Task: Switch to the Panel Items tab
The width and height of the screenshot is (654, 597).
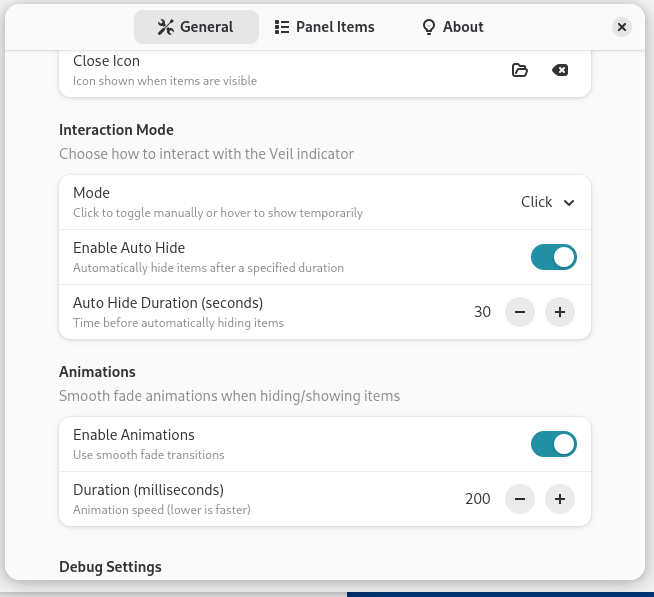Action: coord(324,27)
